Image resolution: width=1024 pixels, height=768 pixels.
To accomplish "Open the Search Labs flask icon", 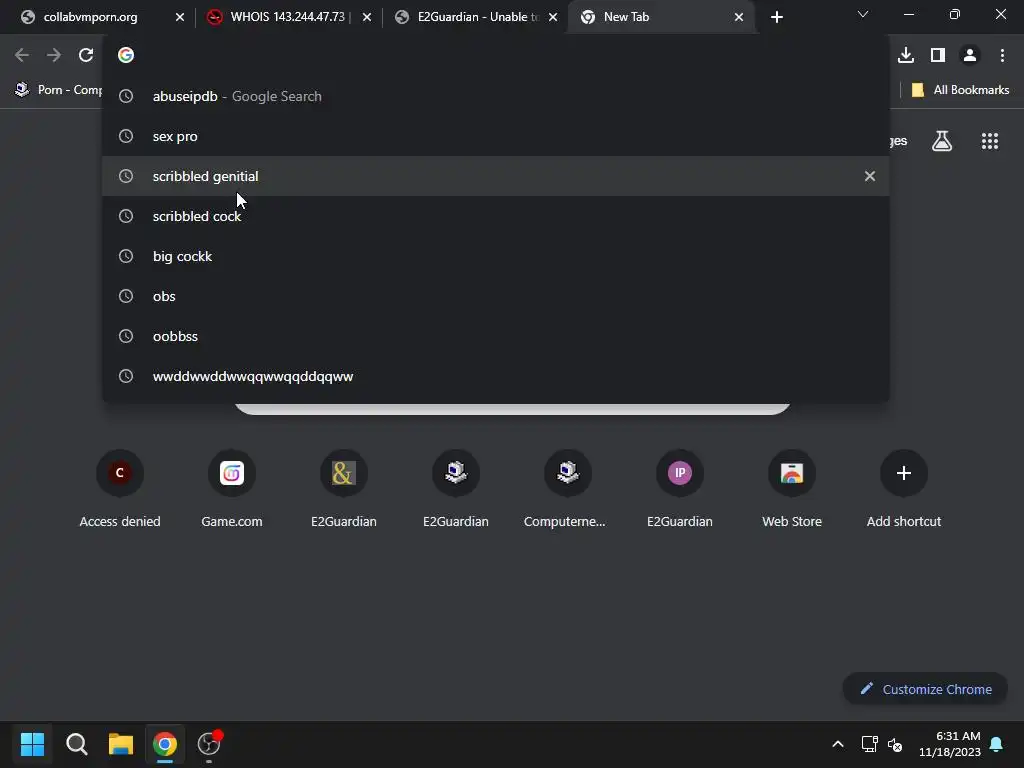I will (942, 141).
